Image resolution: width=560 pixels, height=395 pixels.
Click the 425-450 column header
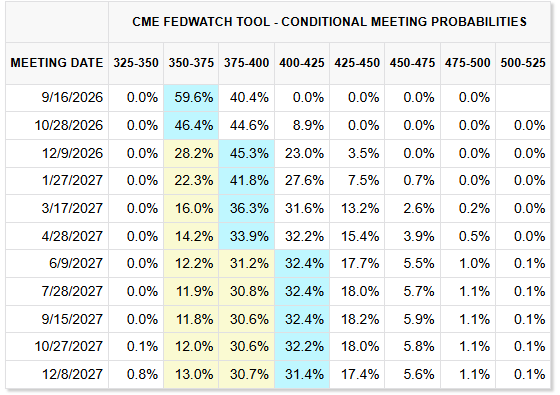point(357,63)
